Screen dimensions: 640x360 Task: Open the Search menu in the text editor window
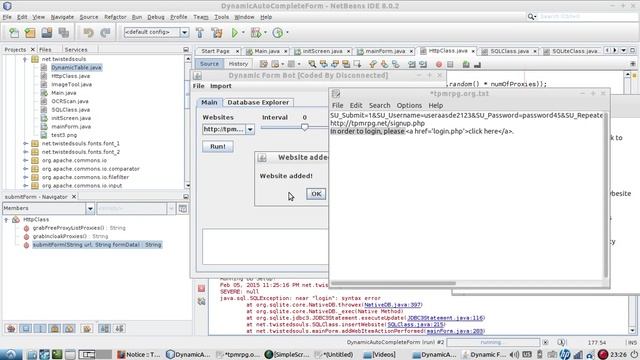click(380, 105)
